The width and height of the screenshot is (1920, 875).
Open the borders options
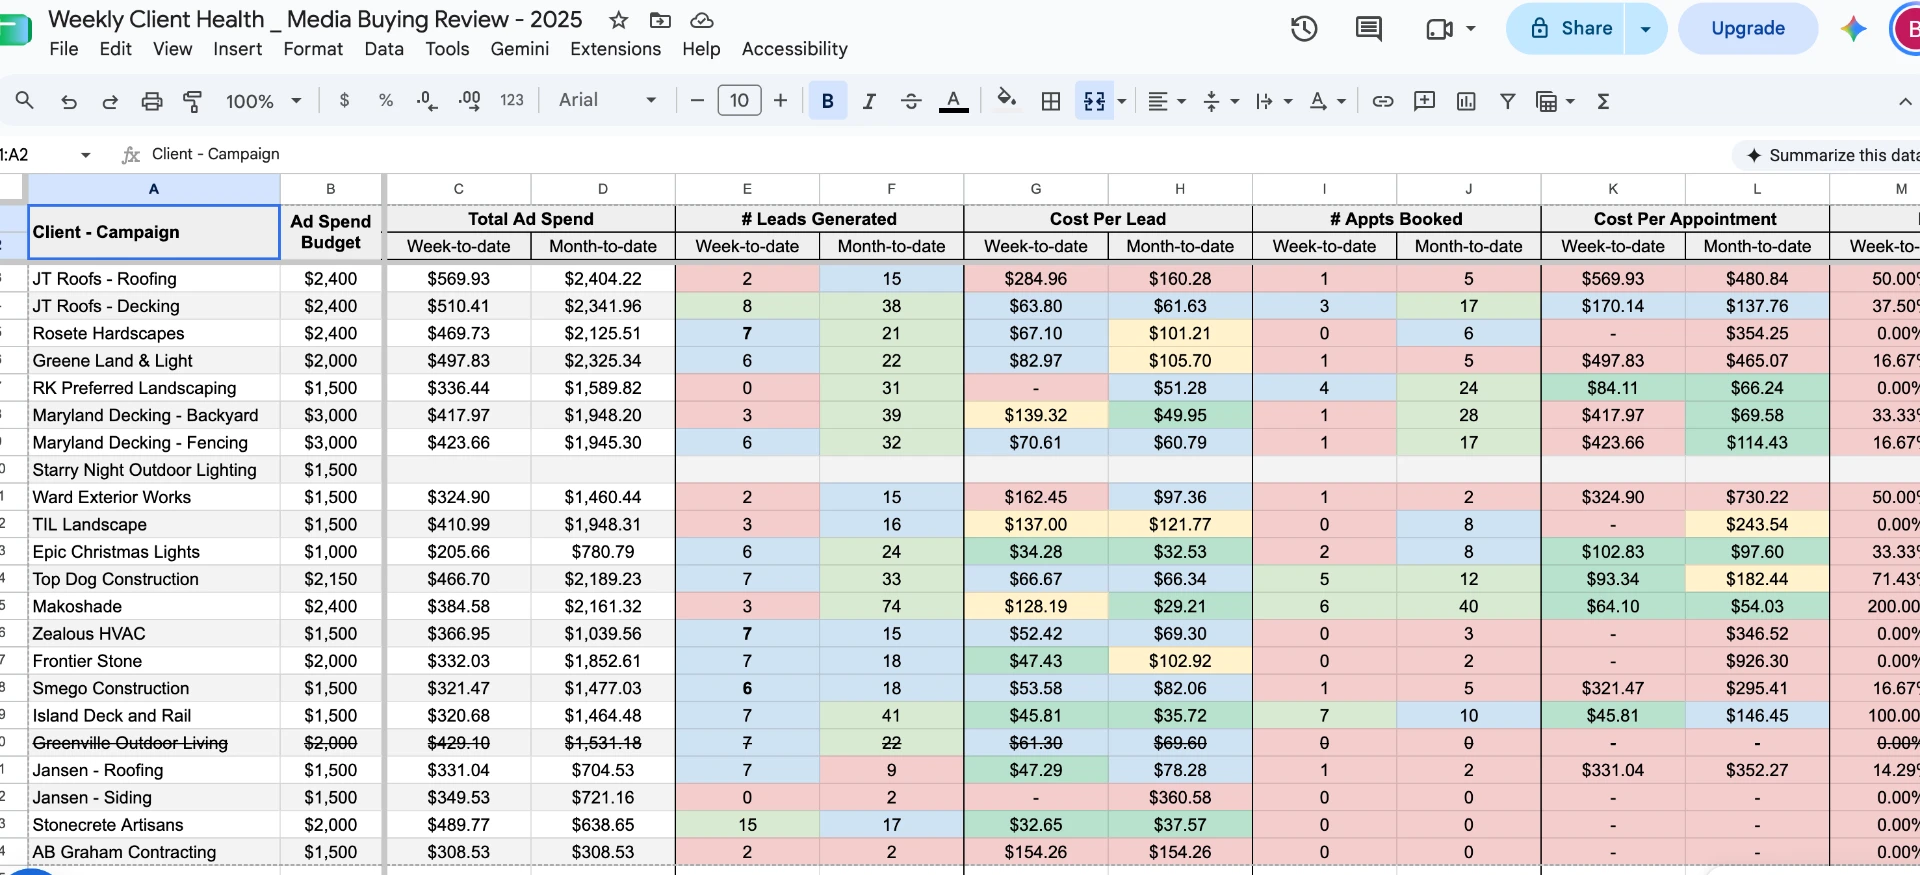[x=1051, y=101]
